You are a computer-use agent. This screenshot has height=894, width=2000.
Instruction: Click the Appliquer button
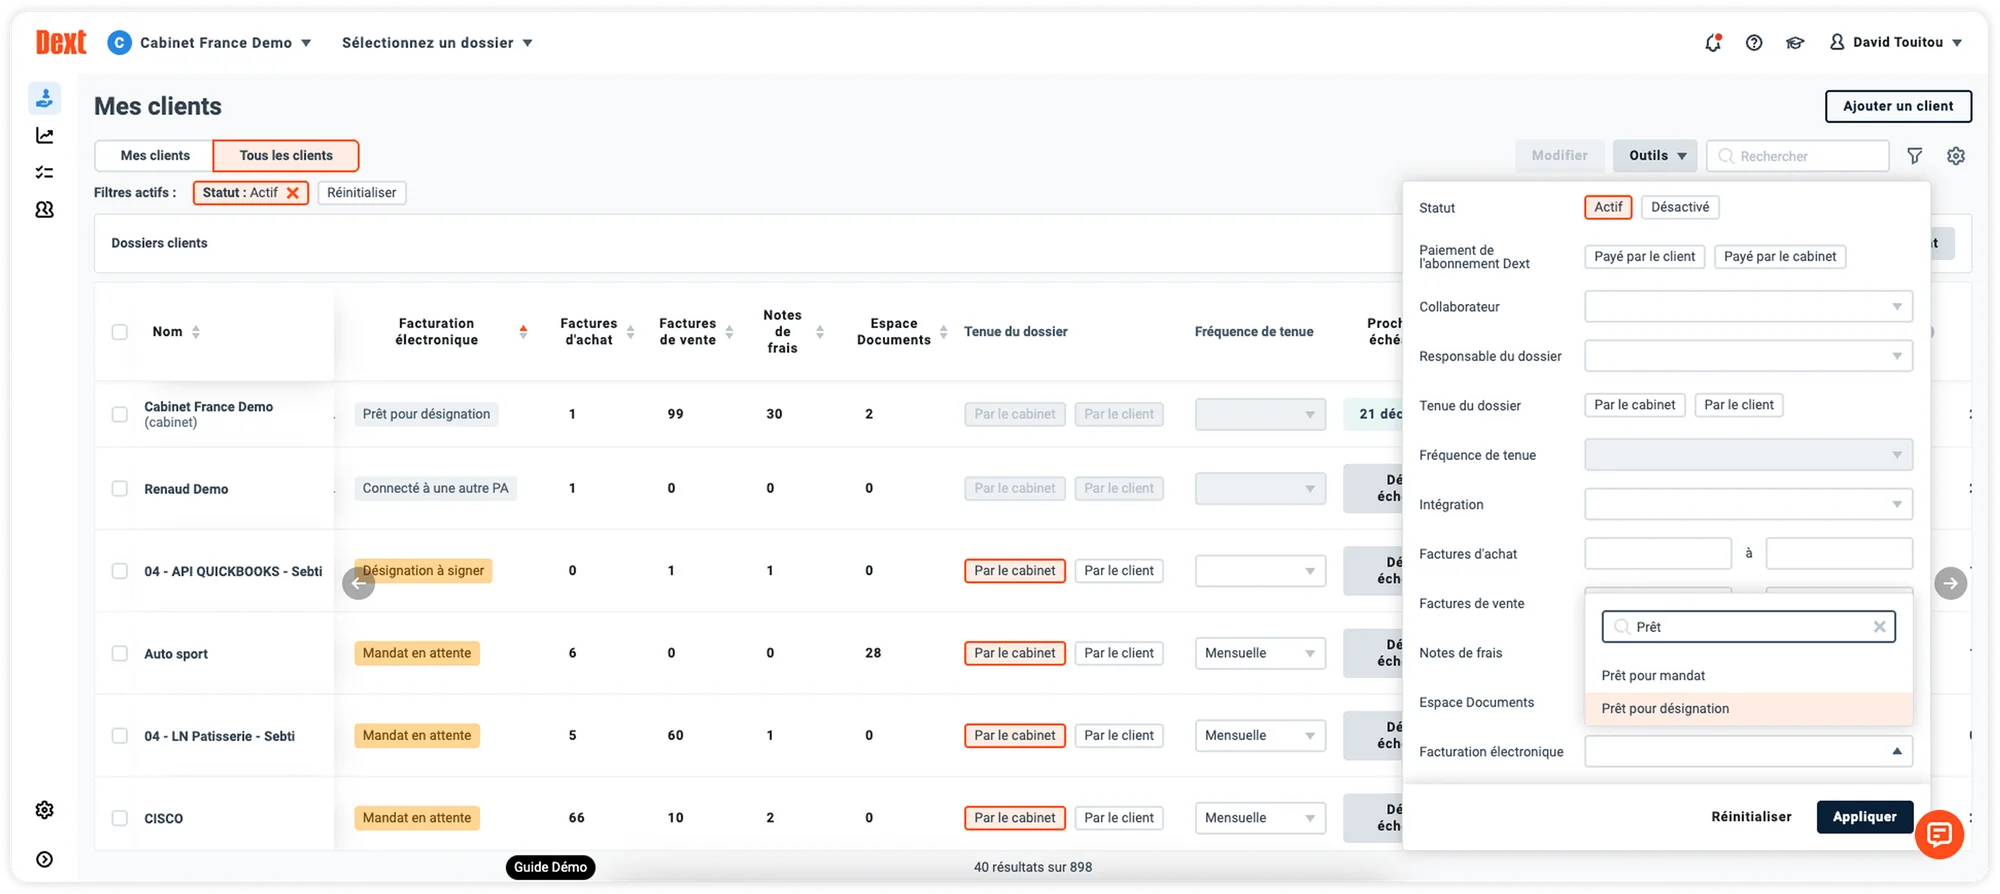[x=1864, y=817]
